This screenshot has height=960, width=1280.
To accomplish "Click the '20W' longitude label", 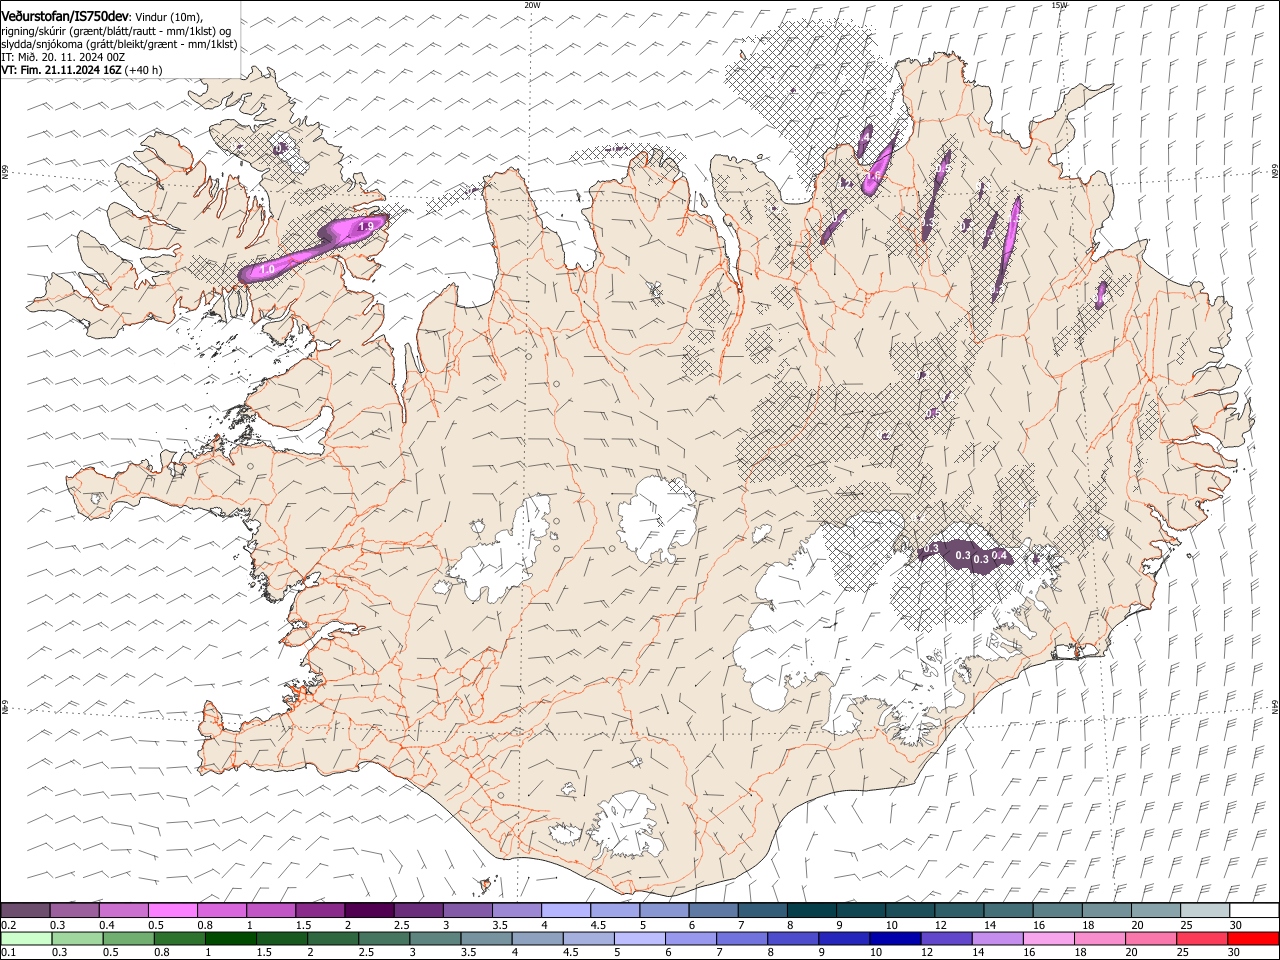I will tap(532, 5).
